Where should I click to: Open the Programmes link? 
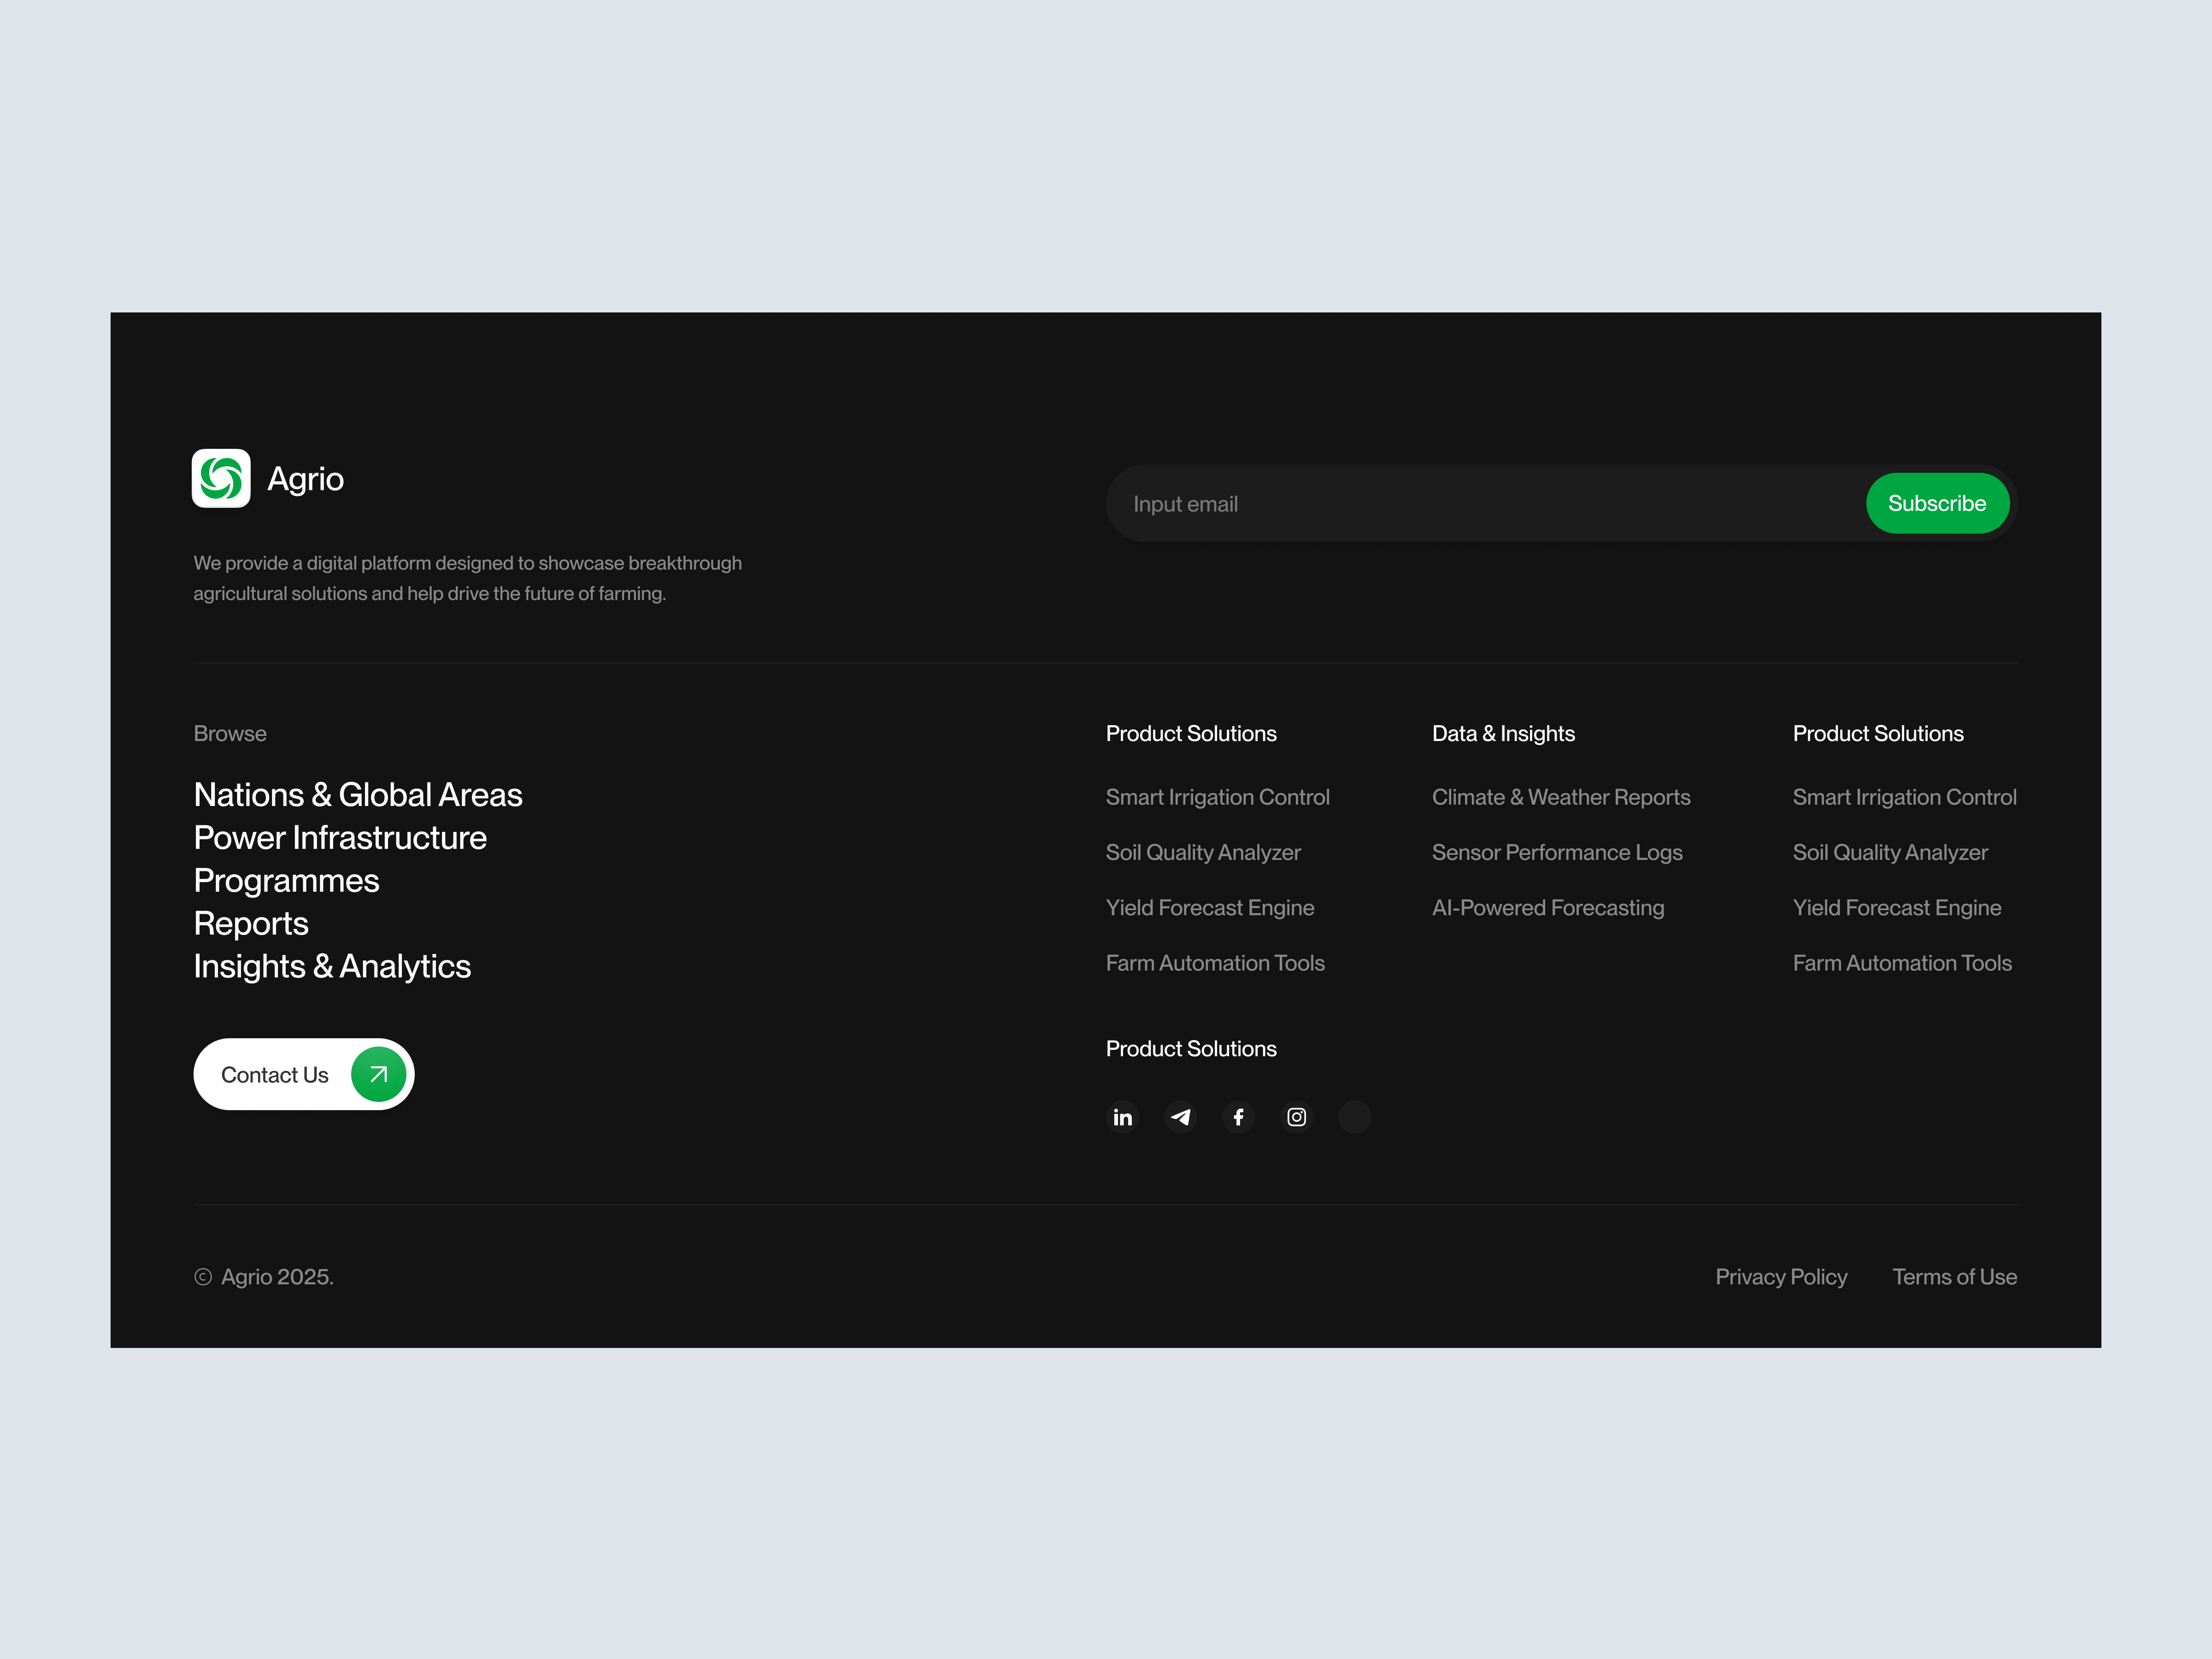286,881
